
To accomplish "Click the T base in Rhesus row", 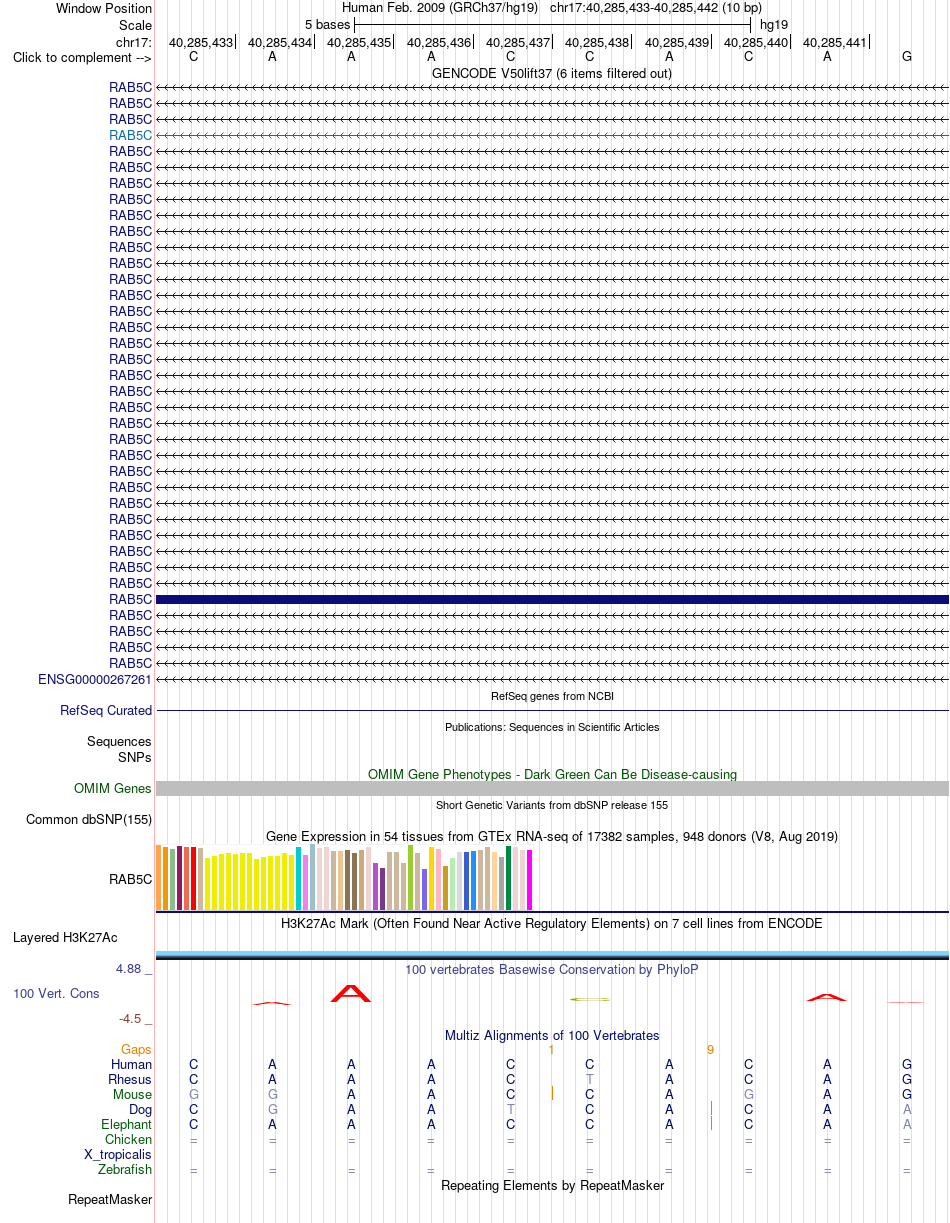I will coord(590,1080).
